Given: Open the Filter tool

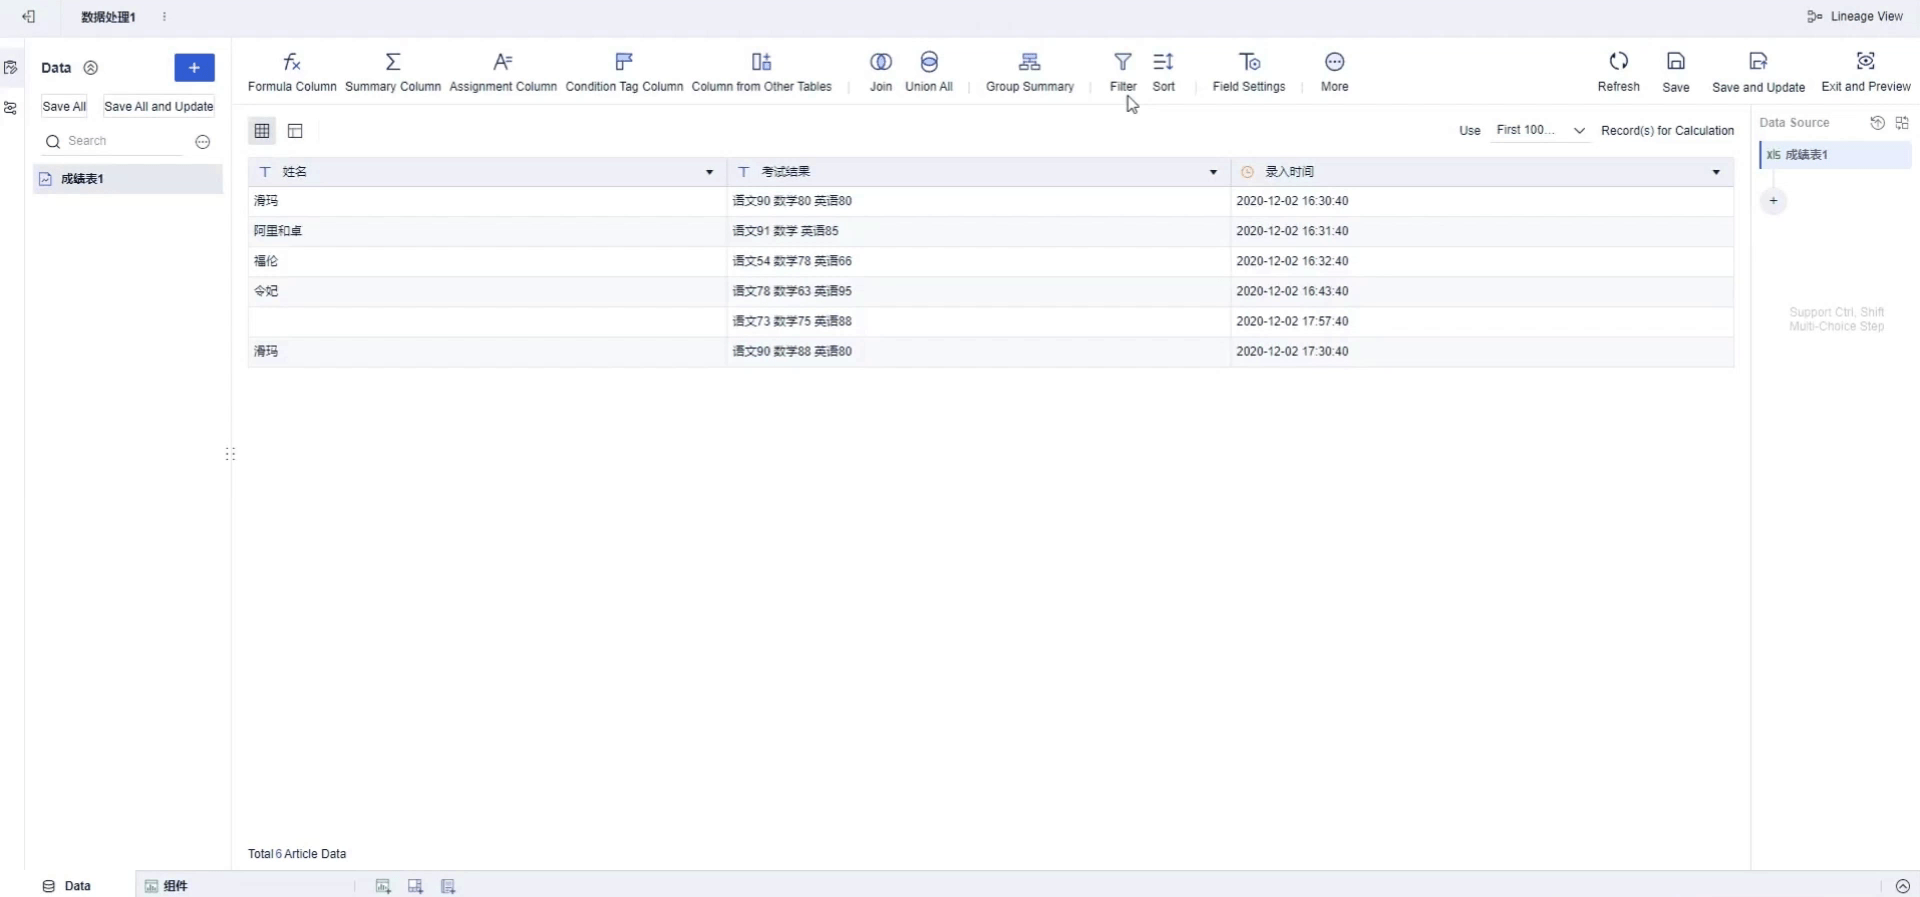Looking at the screenshot, I should [1123, 72].
